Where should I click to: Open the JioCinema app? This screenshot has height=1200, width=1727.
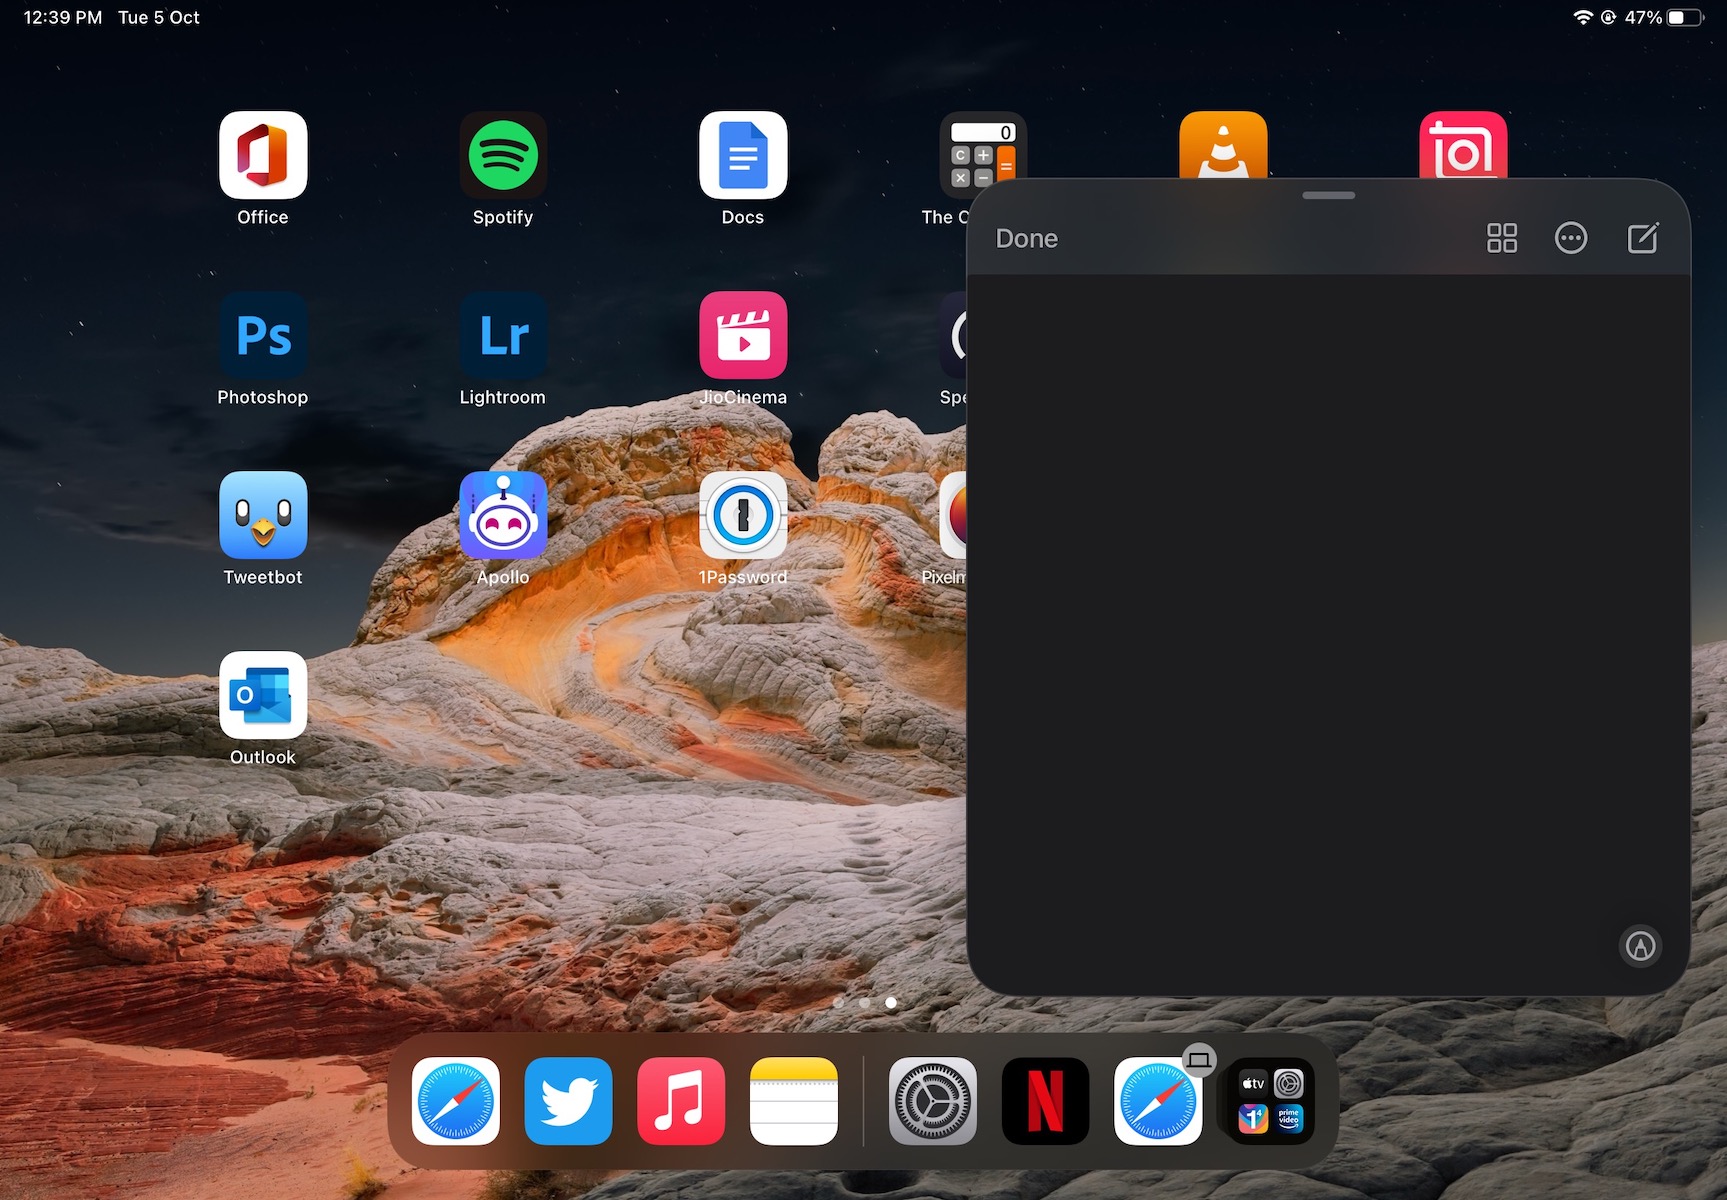pos(743,336)
